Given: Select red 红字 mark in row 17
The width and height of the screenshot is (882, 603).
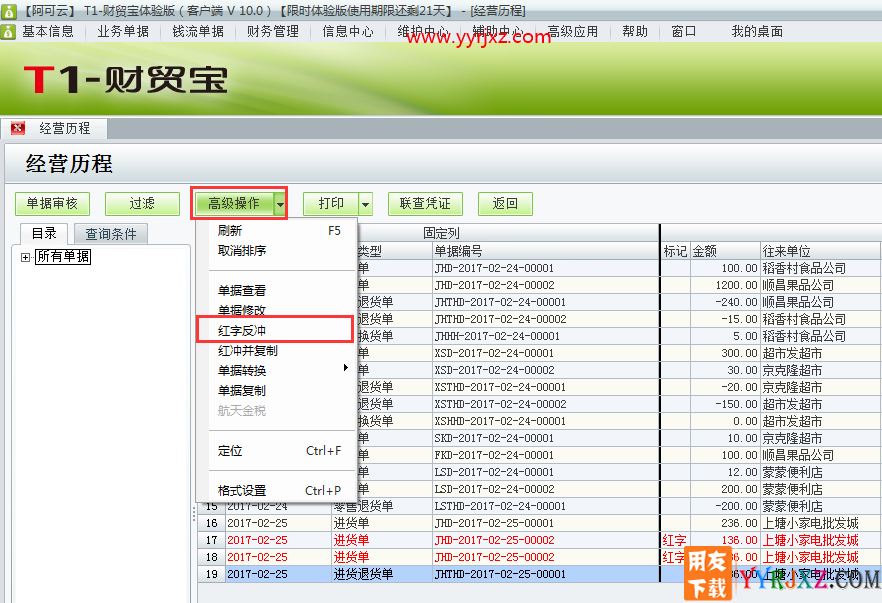Looking at the screenshot, I should (x=674, y=540).
